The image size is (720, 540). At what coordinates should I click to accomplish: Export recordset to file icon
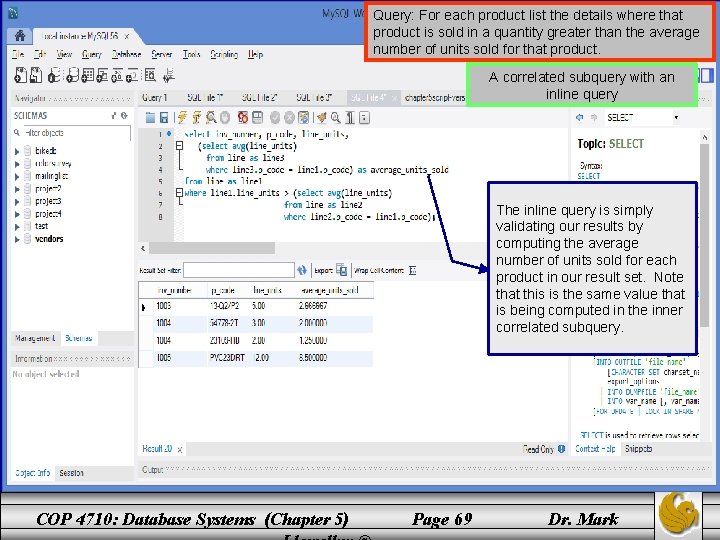click(x=341, y=270)
